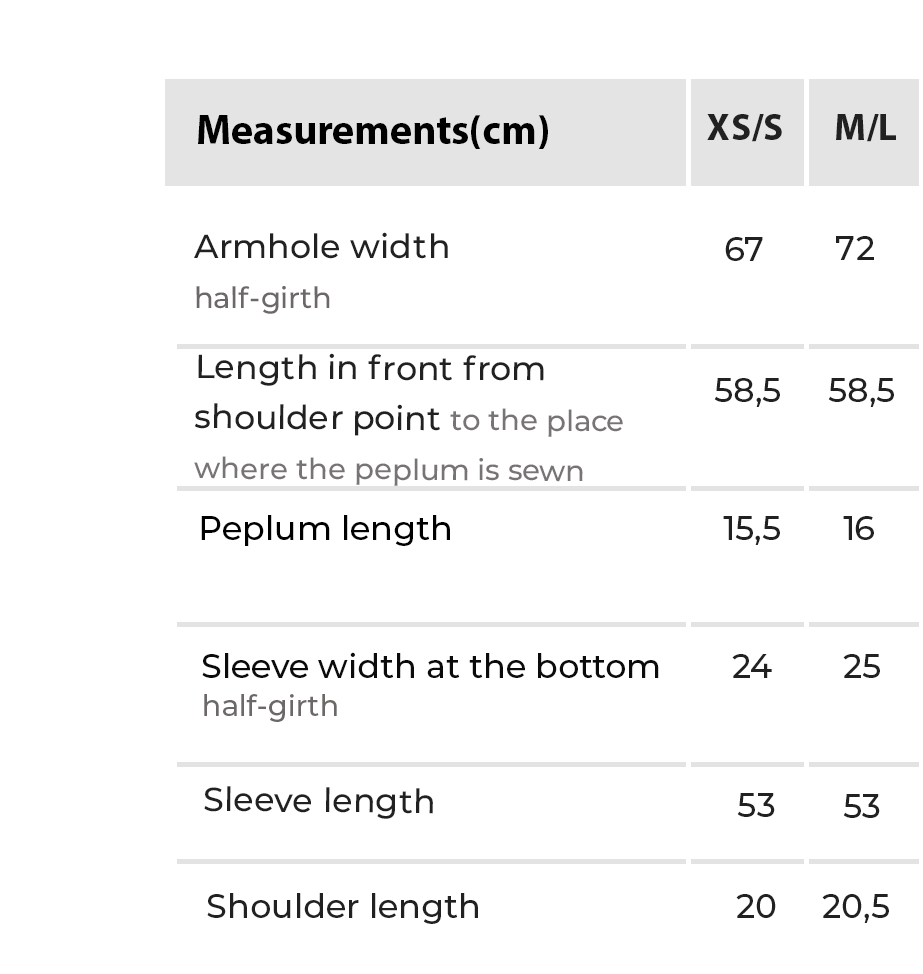Select Sleeve width value 25 for M/L
923x974 pixels.
(861, 667)
